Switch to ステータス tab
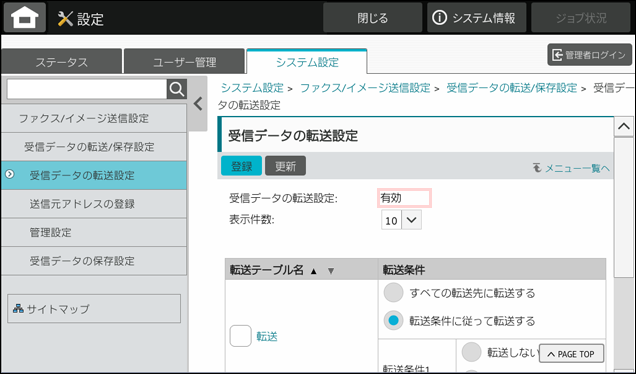The width and height of the screenshot is (636, 374). click(x=62, y=62)
